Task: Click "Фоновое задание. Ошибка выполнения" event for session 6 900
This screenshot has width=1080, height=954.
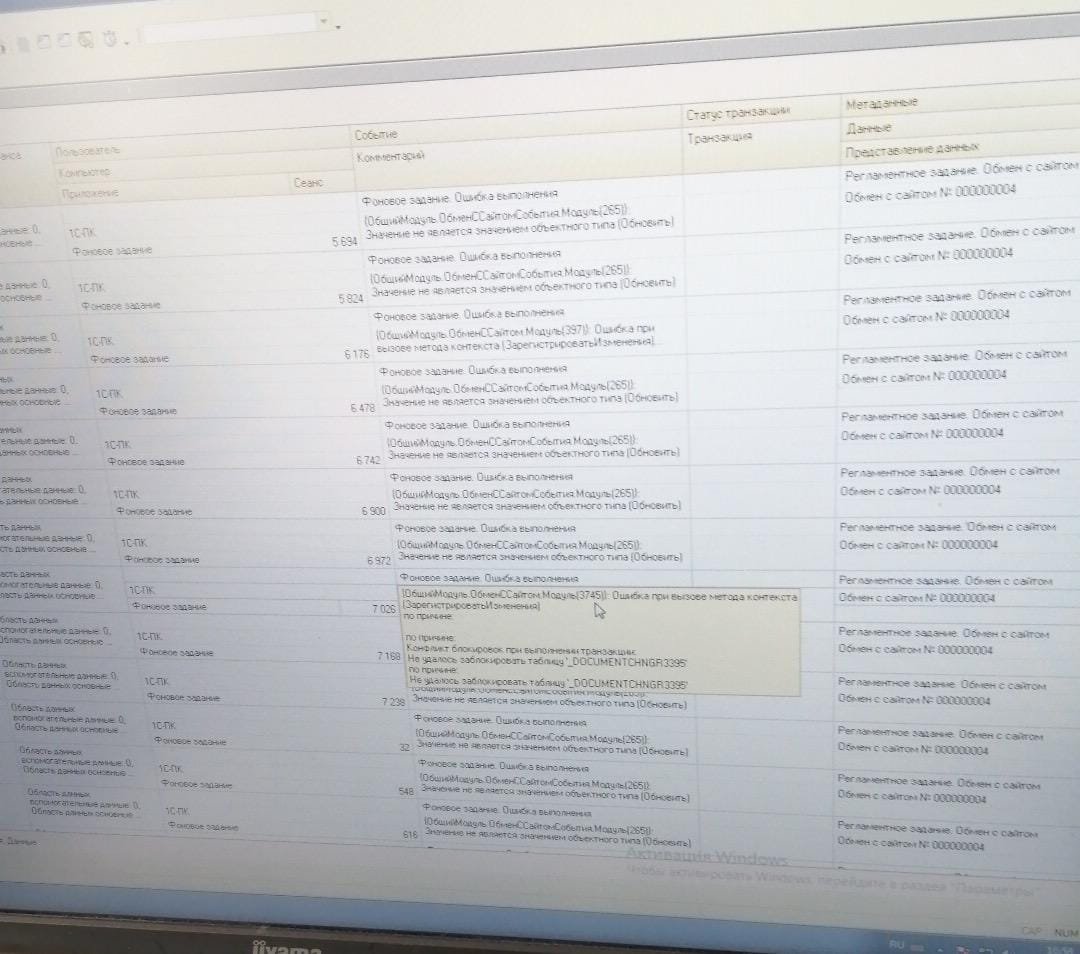Action: coord(481,477)
